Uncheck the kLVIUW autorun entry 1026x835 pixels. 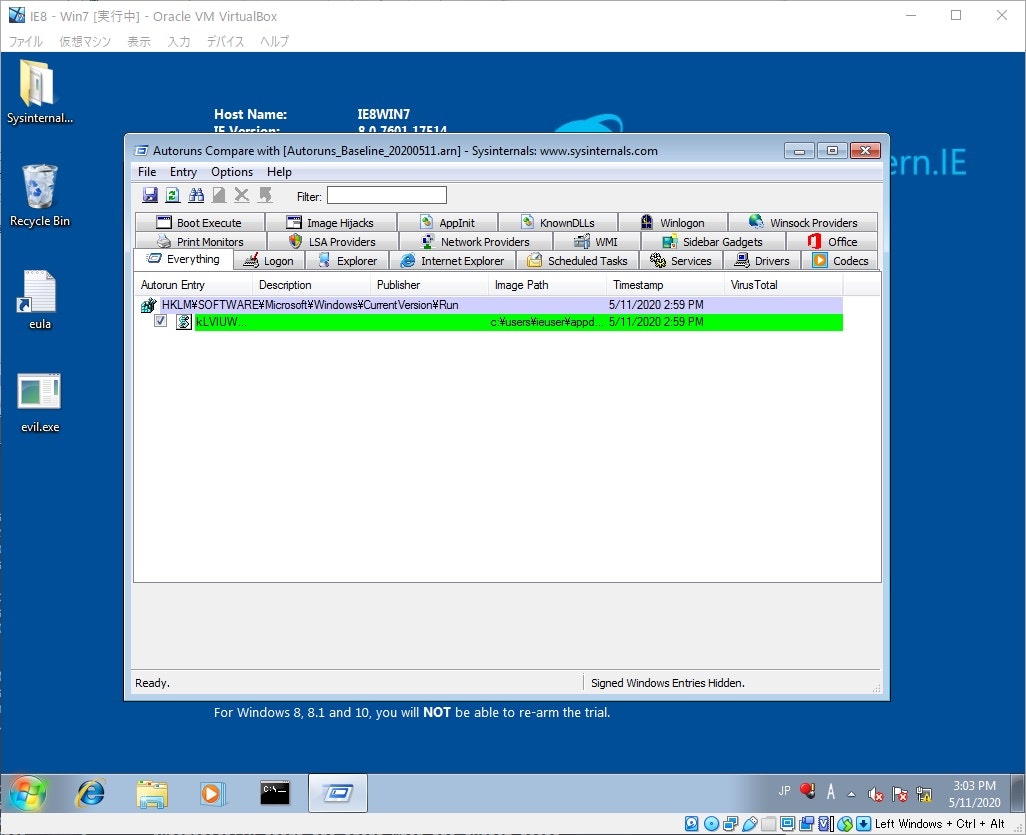click(162, 321)
